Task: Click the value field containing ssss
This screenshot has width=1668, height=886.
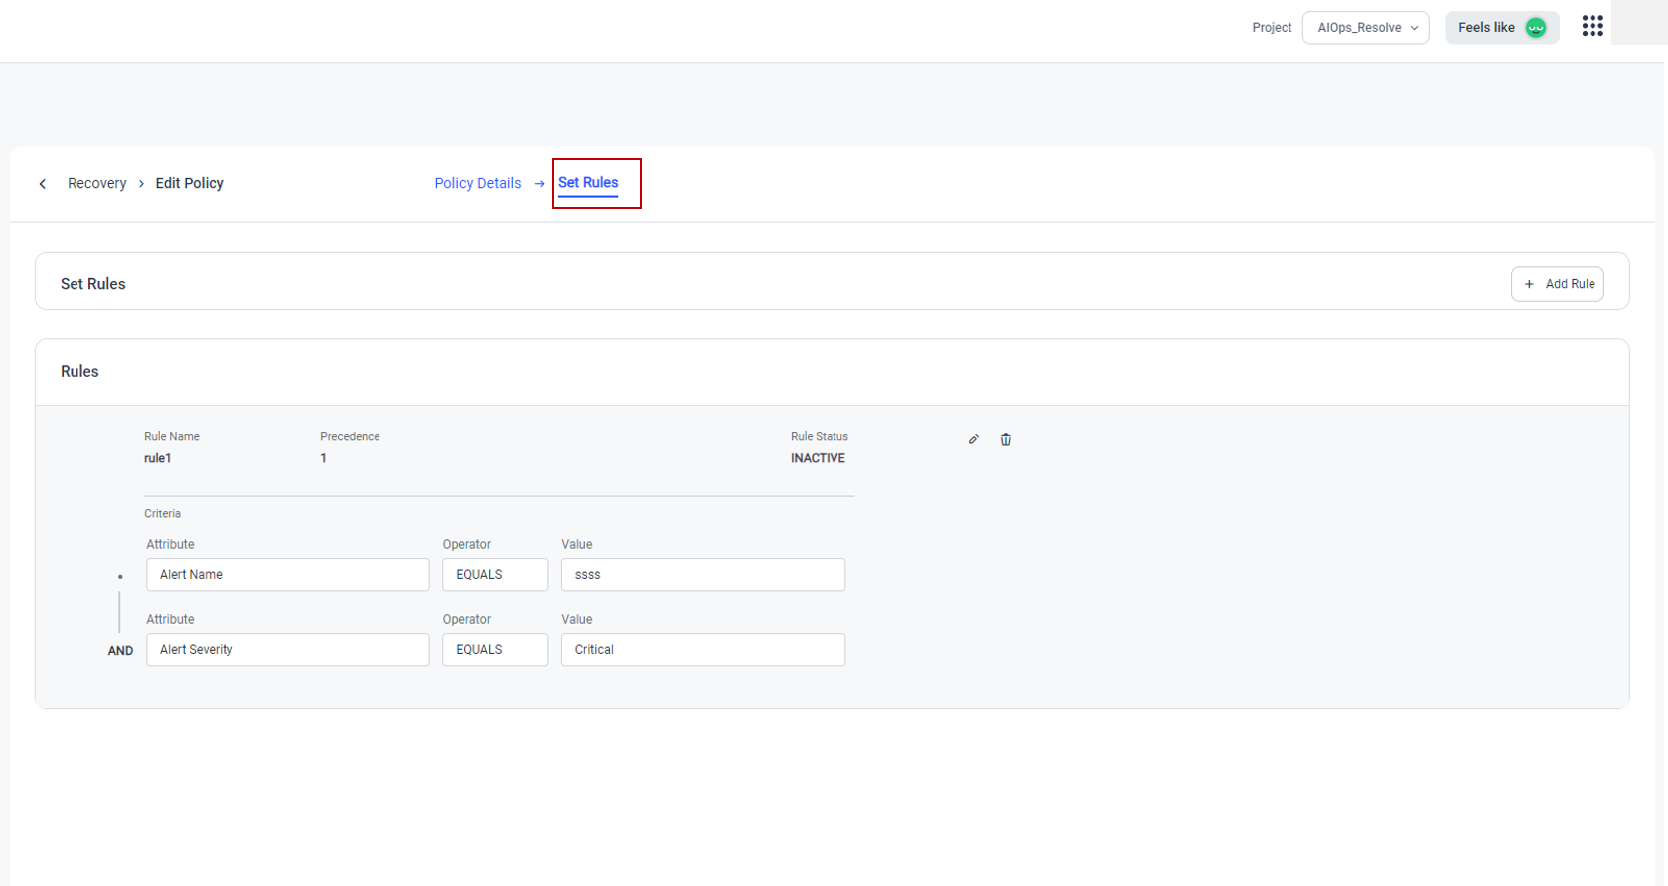Action: [702, 575]
